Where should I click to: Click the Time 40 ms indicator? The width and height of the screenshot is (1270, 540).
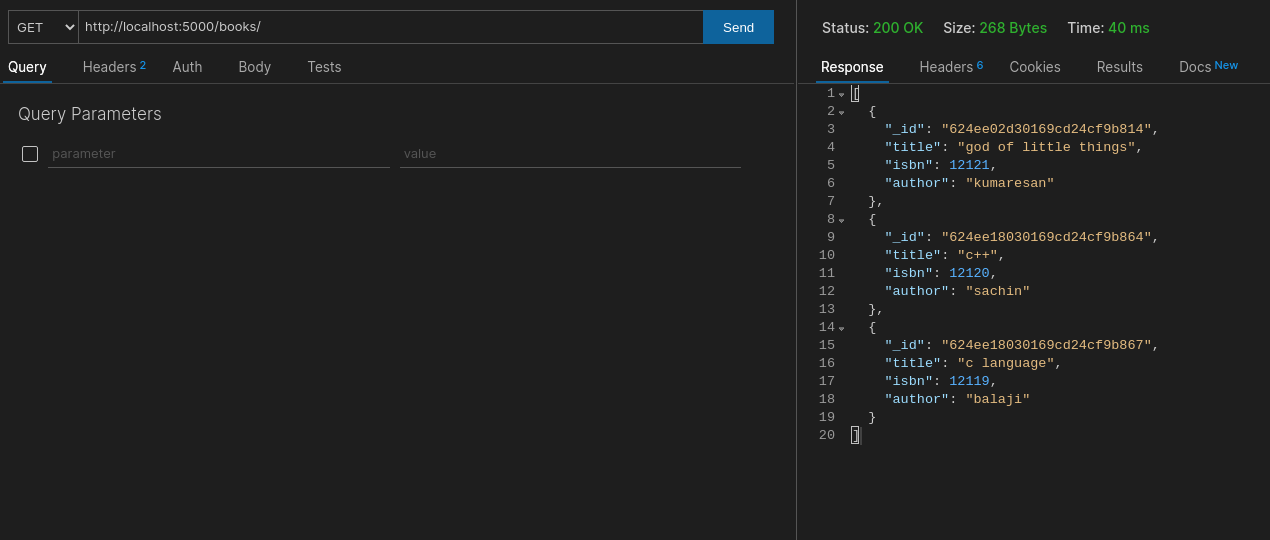[x=1108, y=28]
